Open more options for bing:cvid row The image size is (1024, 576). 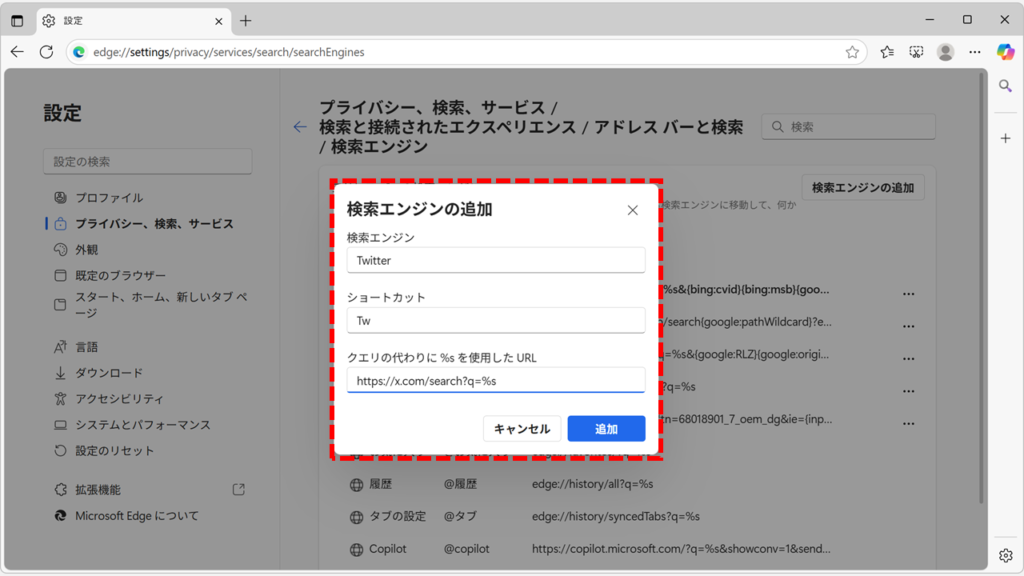pos(908,294)
